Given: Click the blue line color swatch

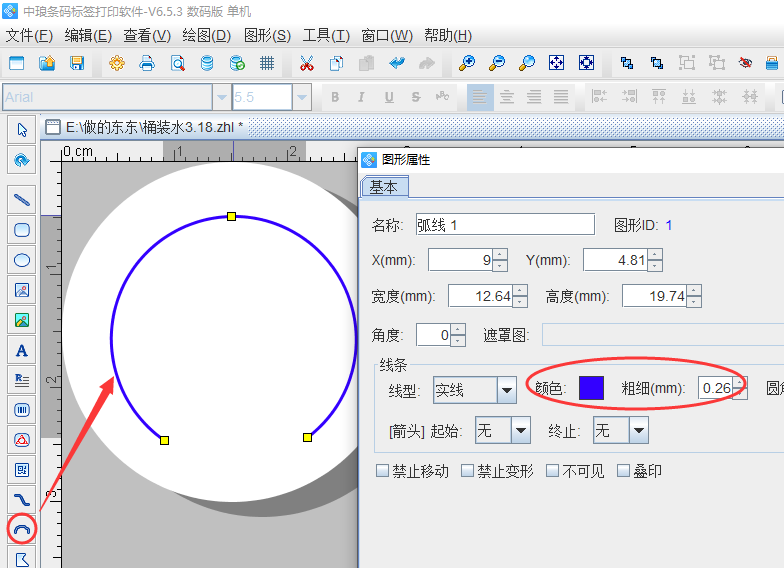Looking at the screenshot, I should click(x=591, y=388).
